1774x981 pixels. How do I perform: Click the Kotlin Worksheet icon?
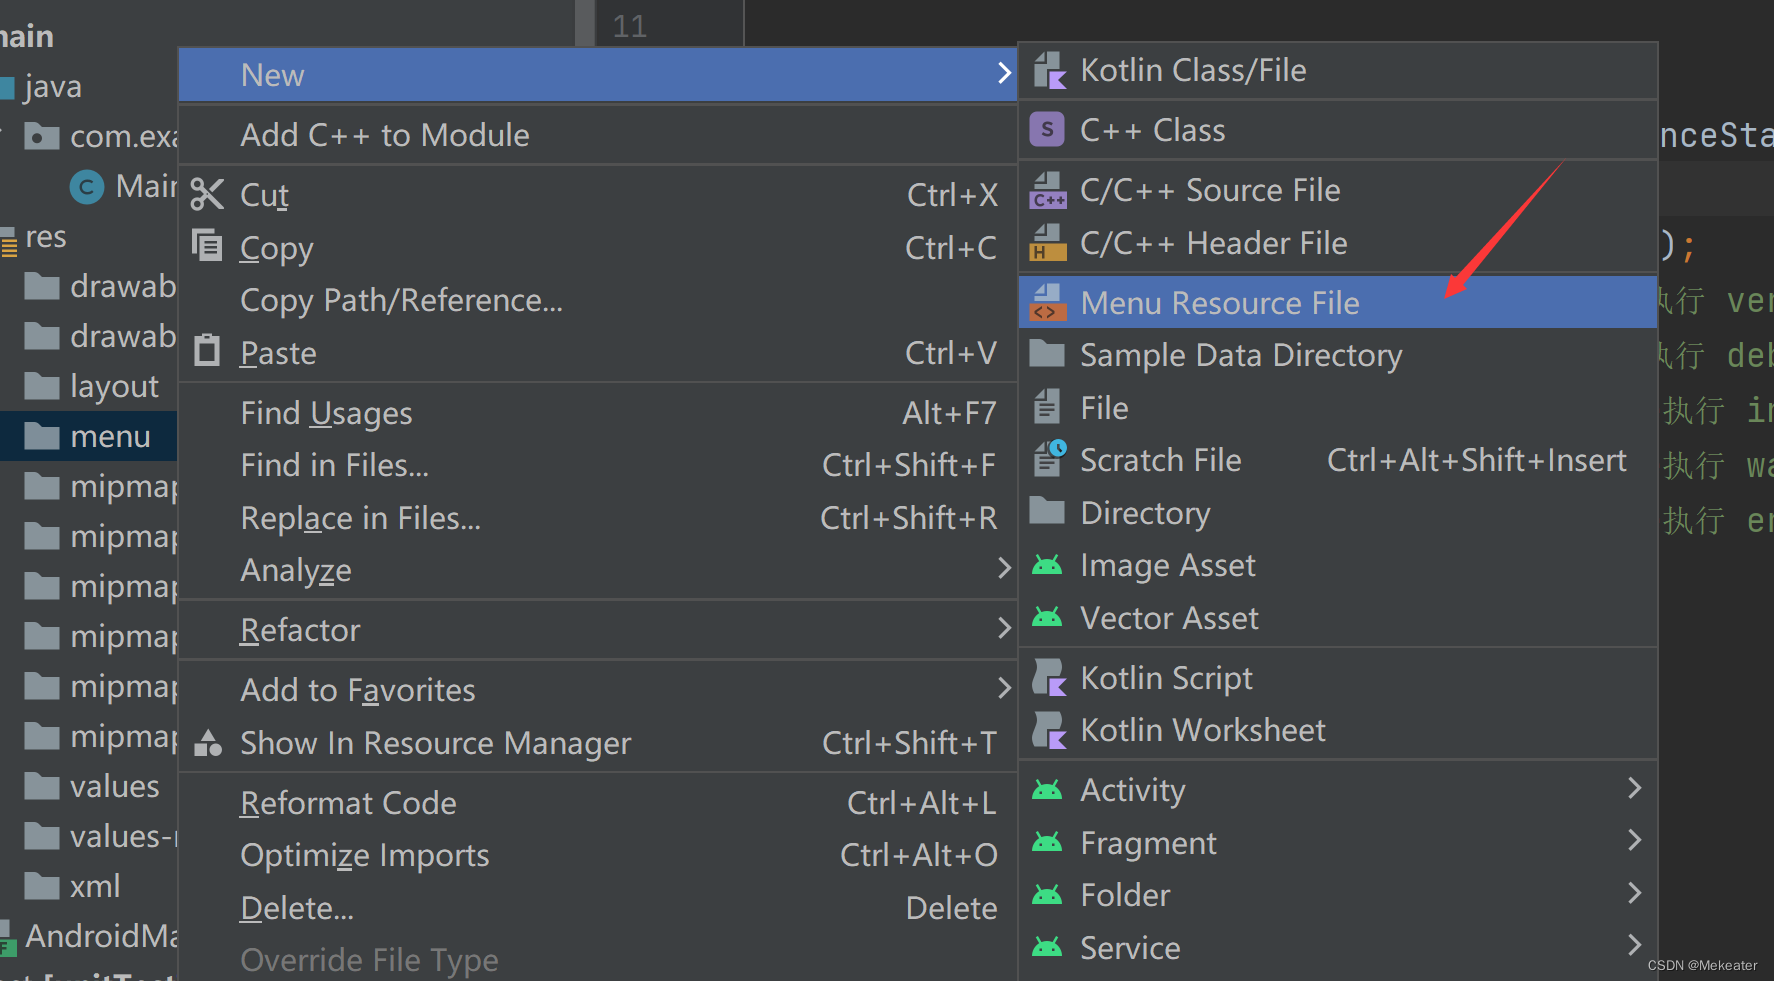[x=1048, y=730]
